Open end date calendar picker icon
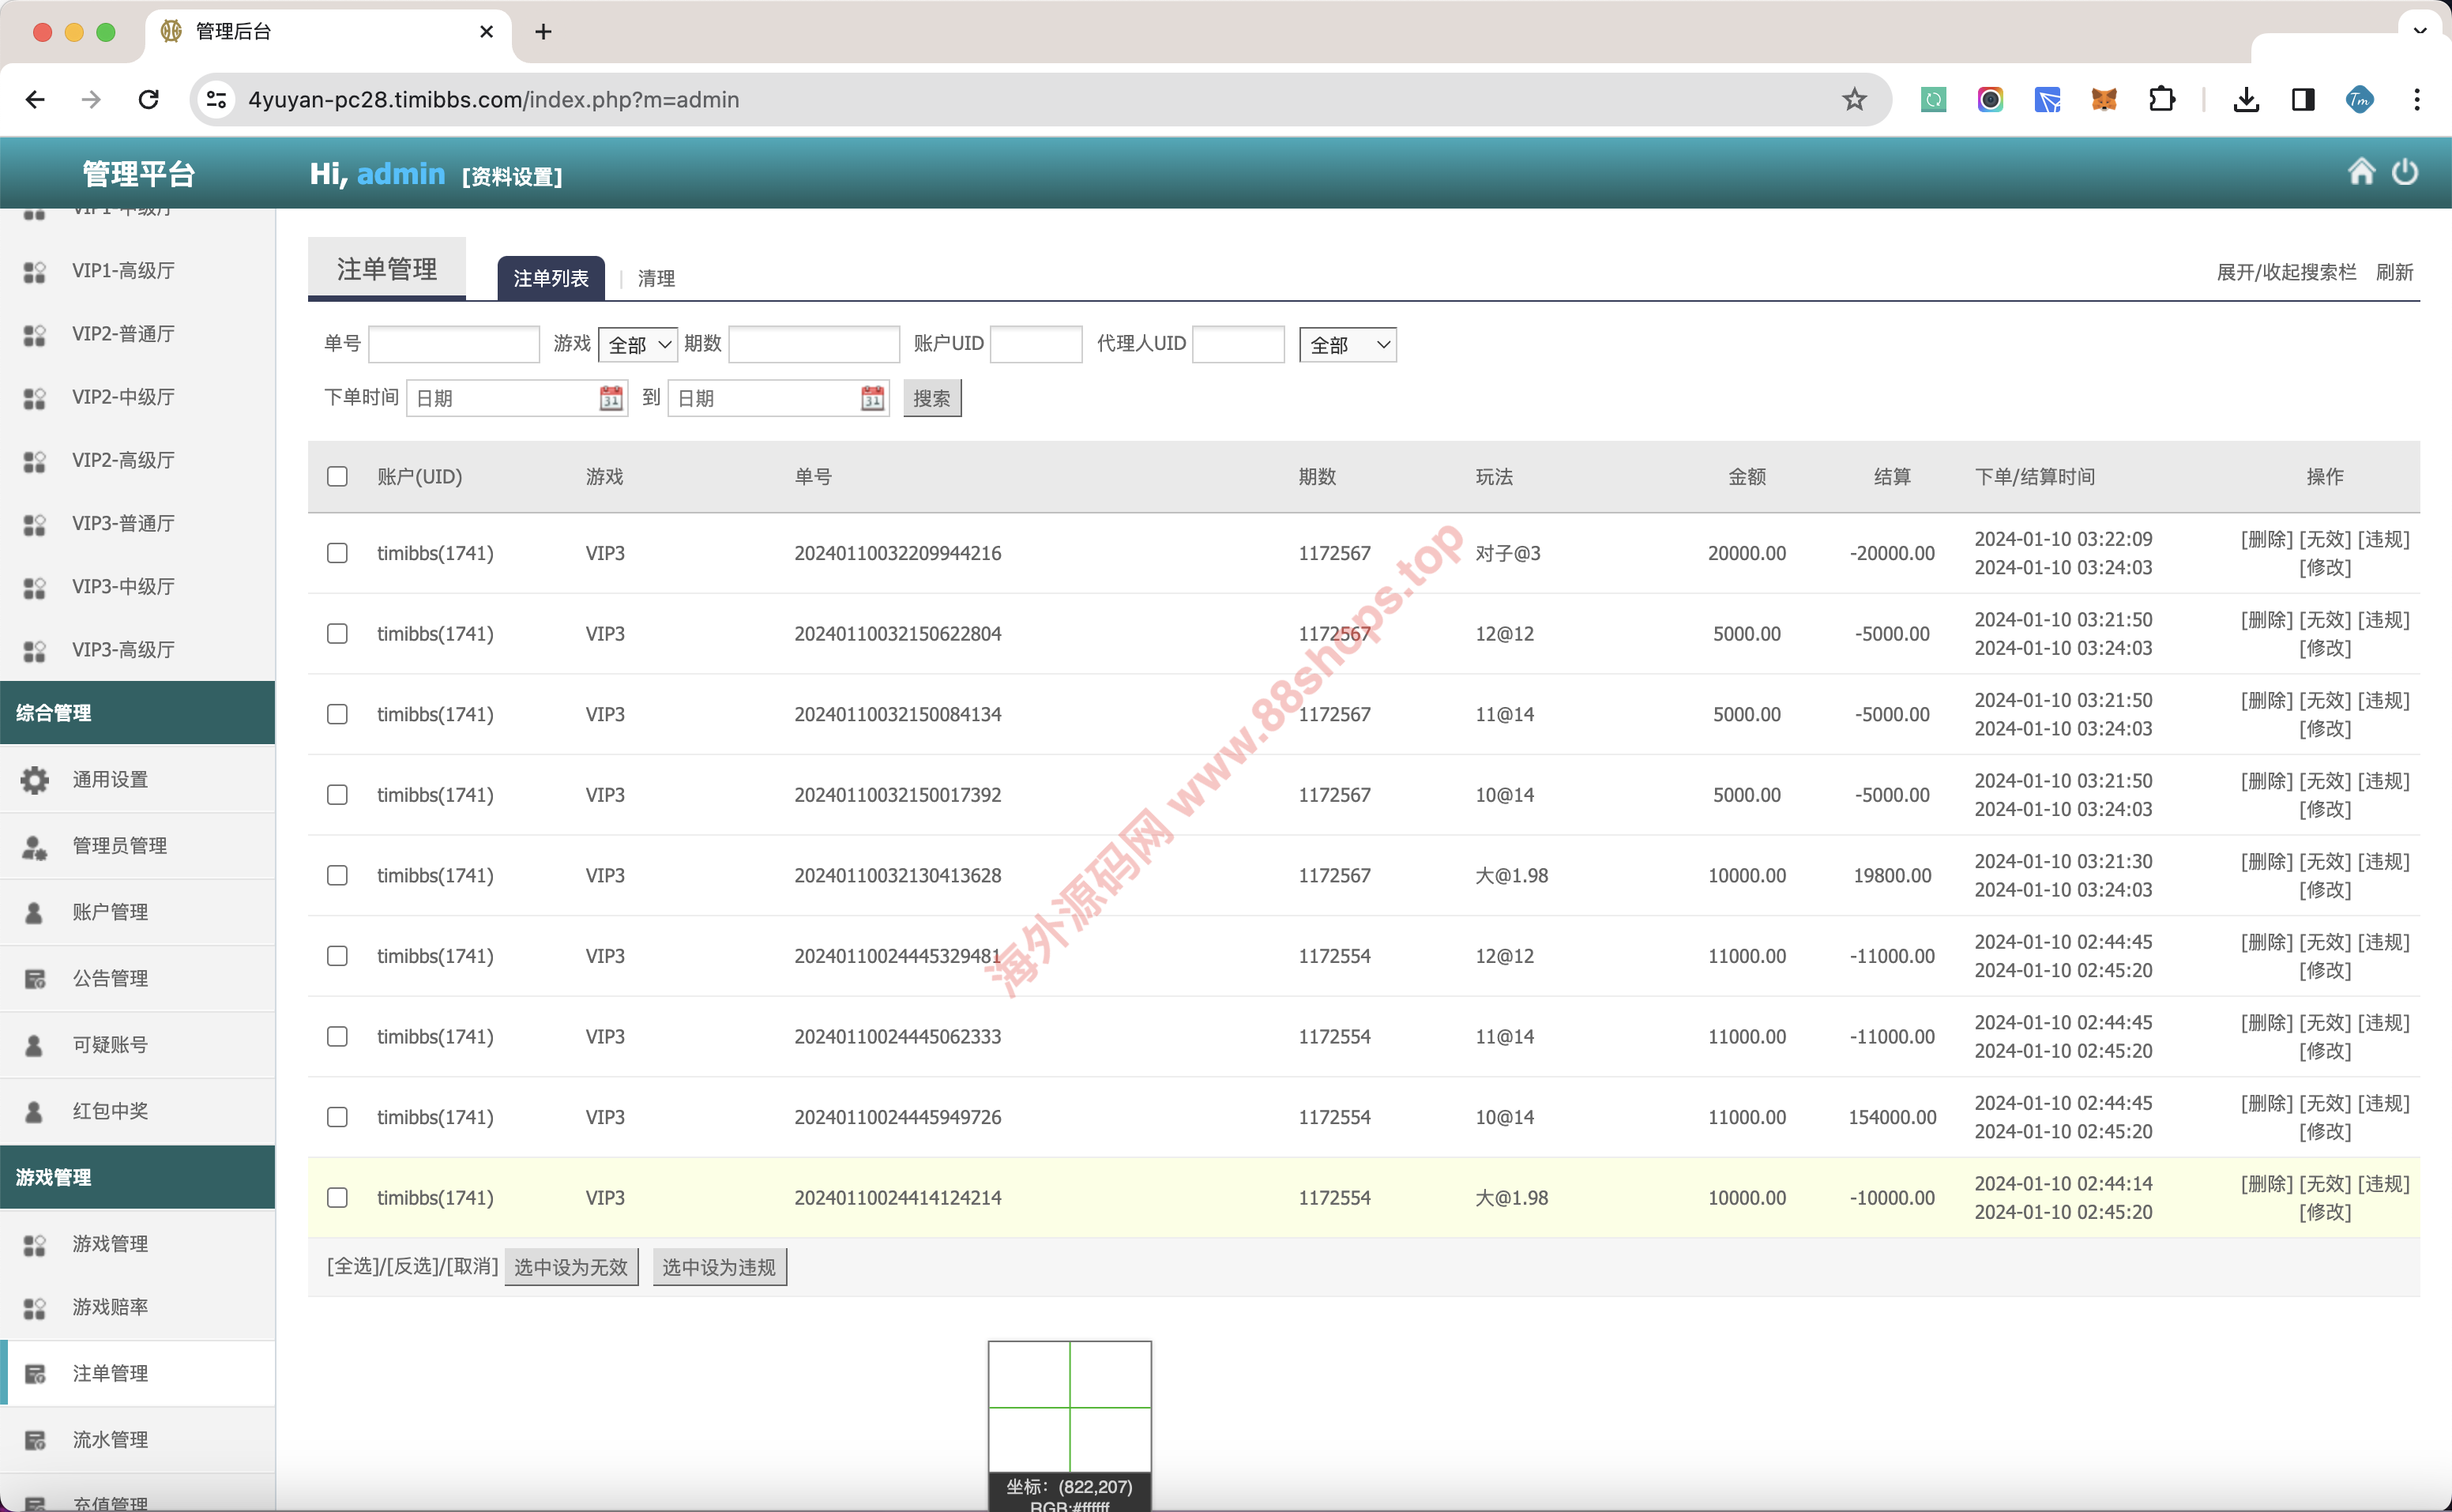 [872, 398]
